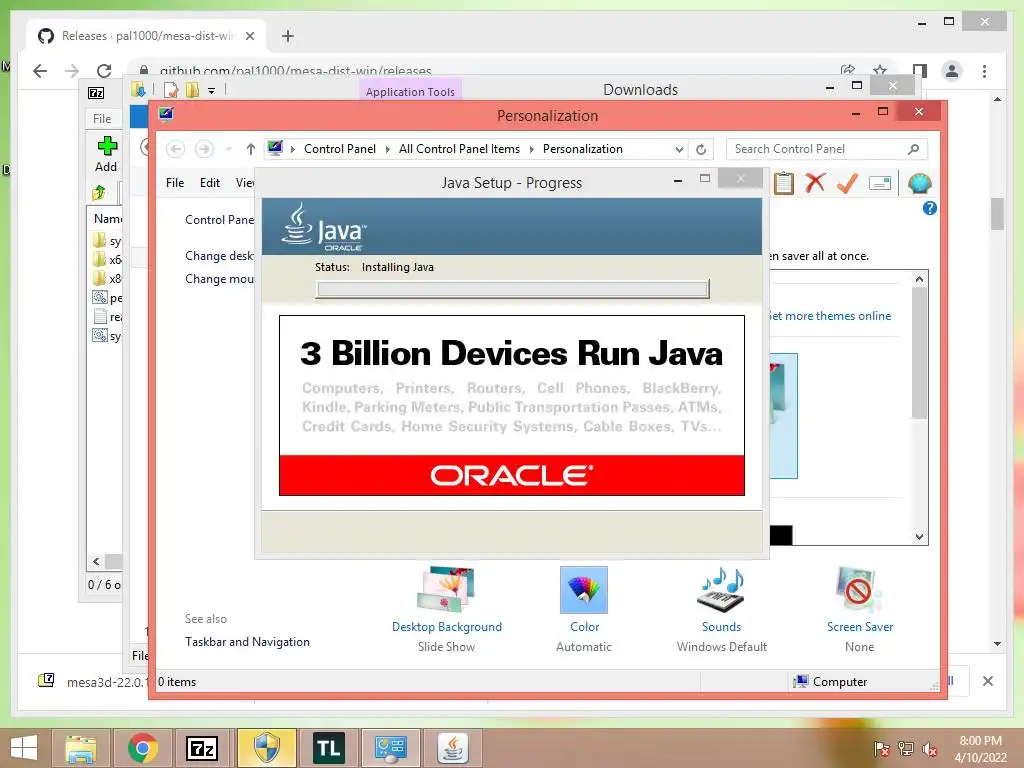1024x768 pixels.
Task: Go back in the Chrome browser
Action: tap(40, 71)
